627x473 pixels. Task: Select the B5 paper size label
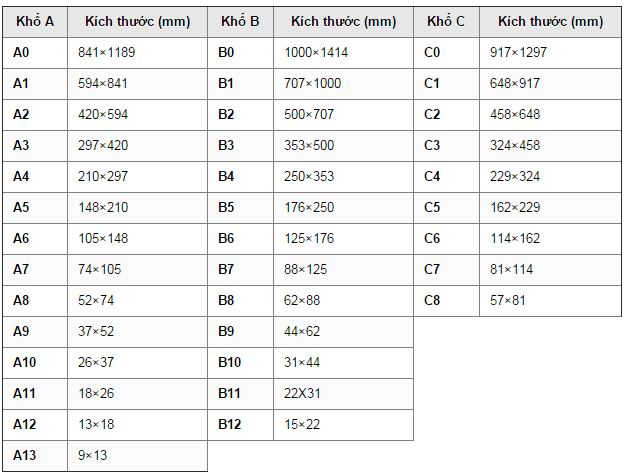click(226, 207)
